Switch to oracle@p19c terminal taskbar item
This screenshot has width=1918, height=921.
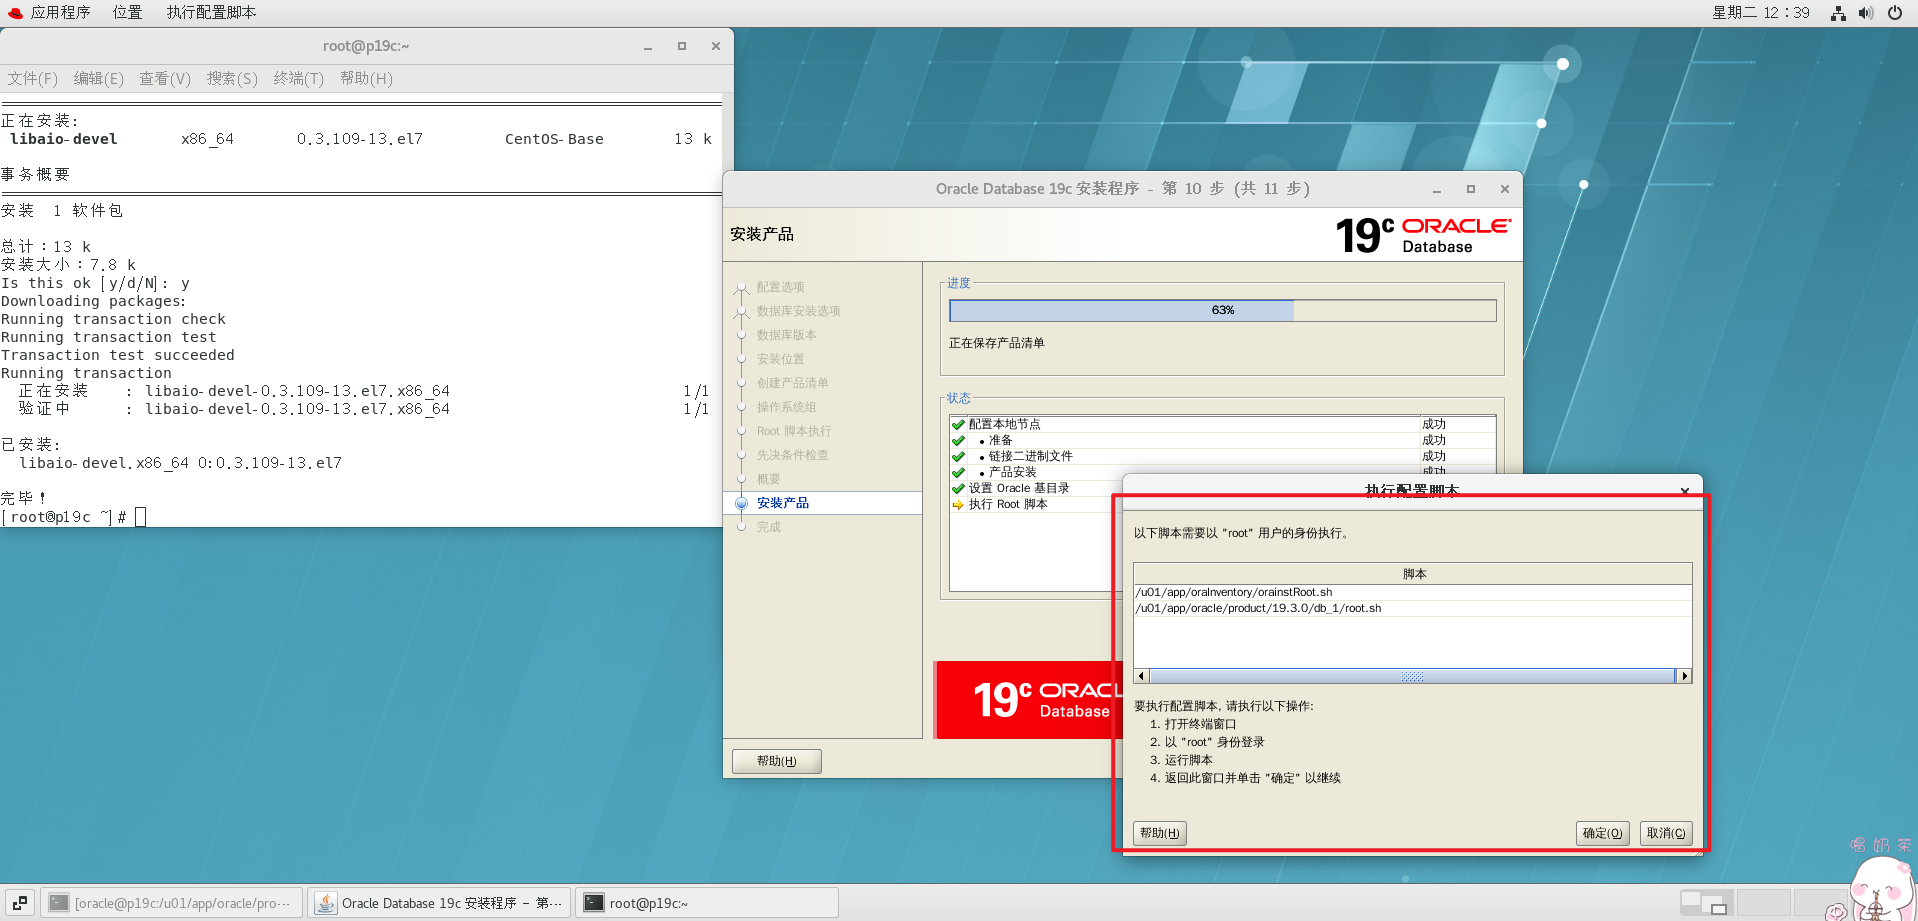tap(171, 903)
